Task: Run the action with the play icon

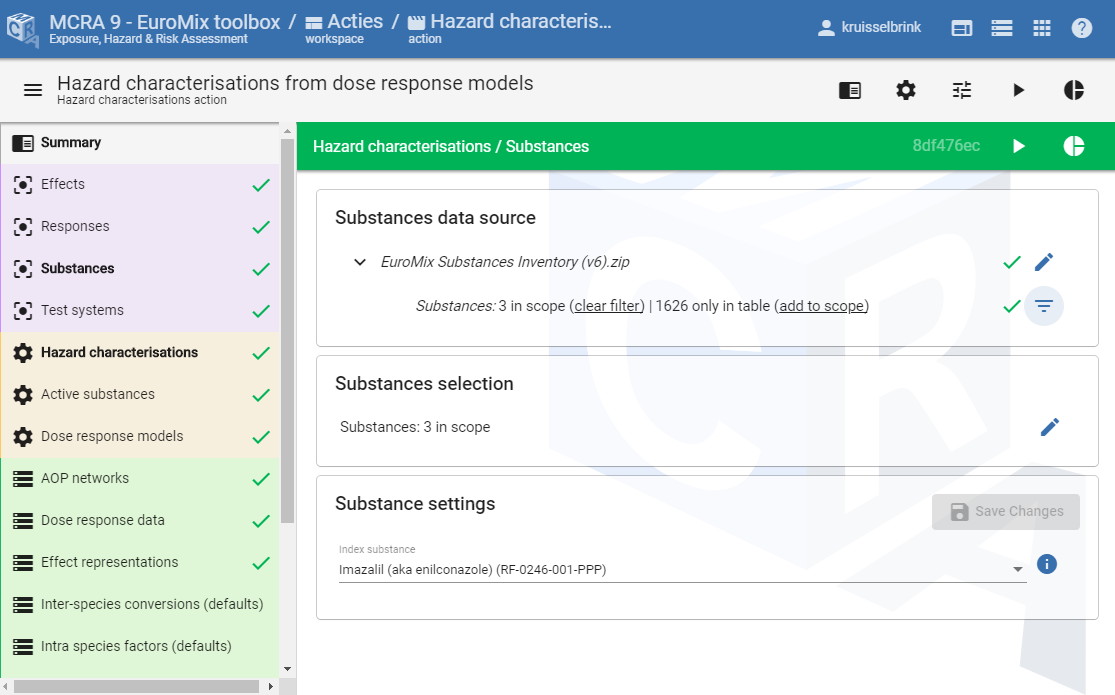Action: point(1017,90)
